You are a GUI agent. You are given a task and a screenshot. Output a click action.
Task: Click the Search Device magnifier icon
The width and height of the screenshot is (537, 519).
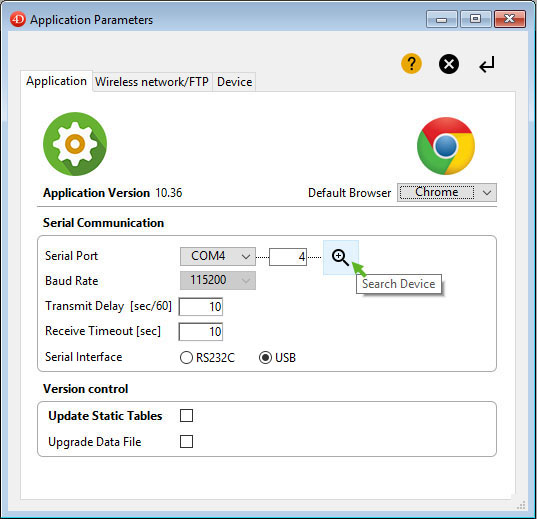click(x=341, y=257)
